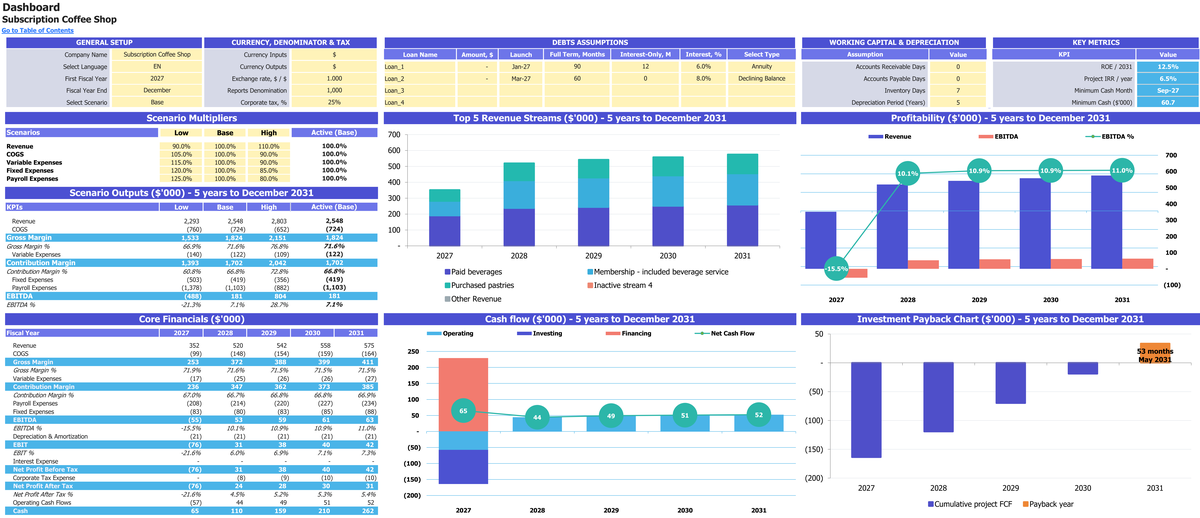Click the DEBTS ASSUMPTIONS header
Viewport: 1200px width, 518px height.
[590, 43]
